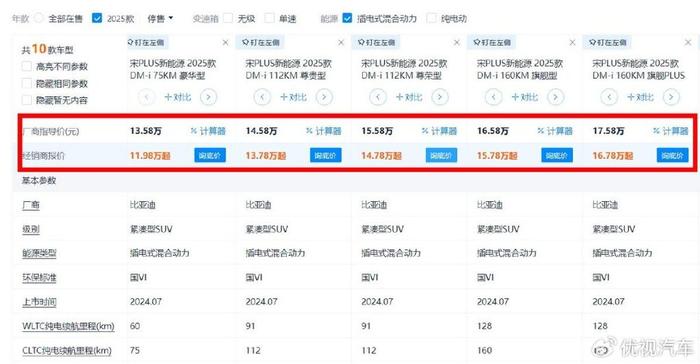This screenshot has width=700, height=364.
Task: Click 询底价 next to 11.98万起
Action: pos(210,155)
